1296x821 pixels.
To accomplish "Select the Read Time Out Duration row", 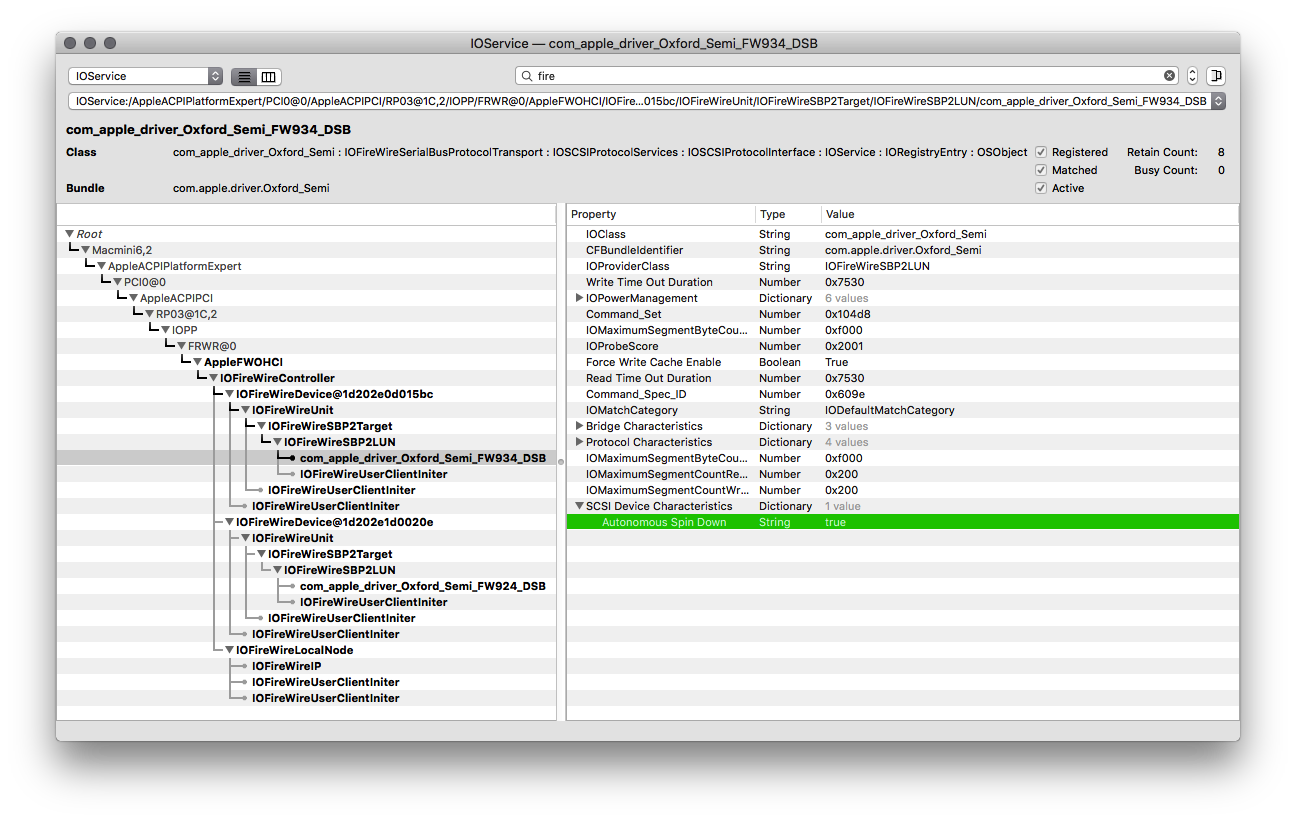I will point(903,378).
